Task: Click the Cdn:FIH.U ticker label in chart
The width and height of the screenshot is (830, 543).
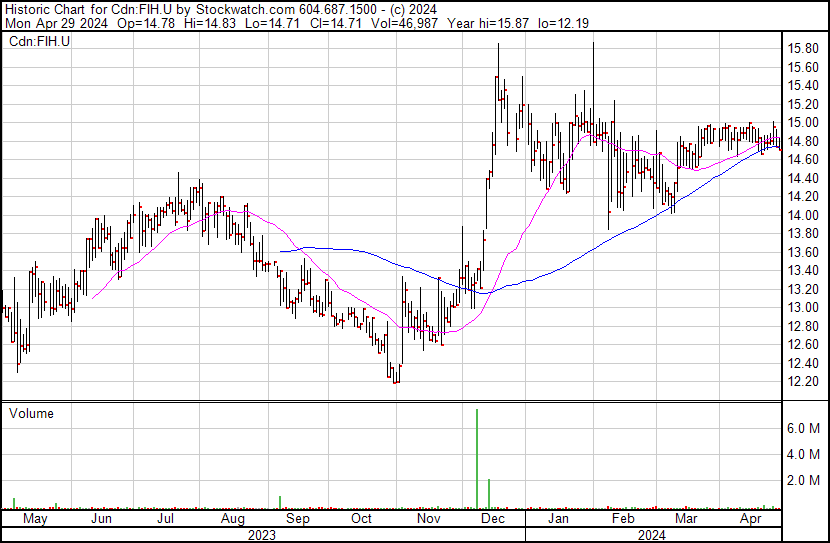Action: tap(39, 42)
